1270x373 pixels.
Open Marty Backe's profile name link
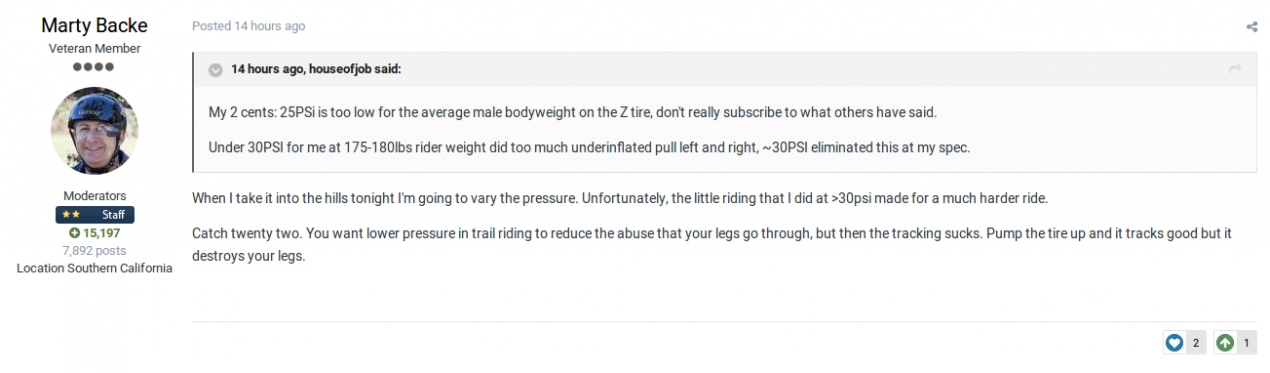pos(94,26)
